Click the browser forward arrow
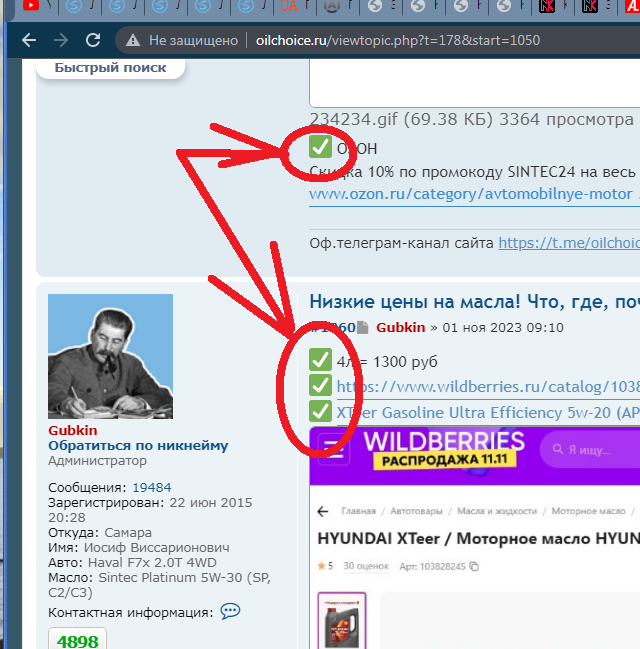The image size is (640, 649). tap(61, 40)
